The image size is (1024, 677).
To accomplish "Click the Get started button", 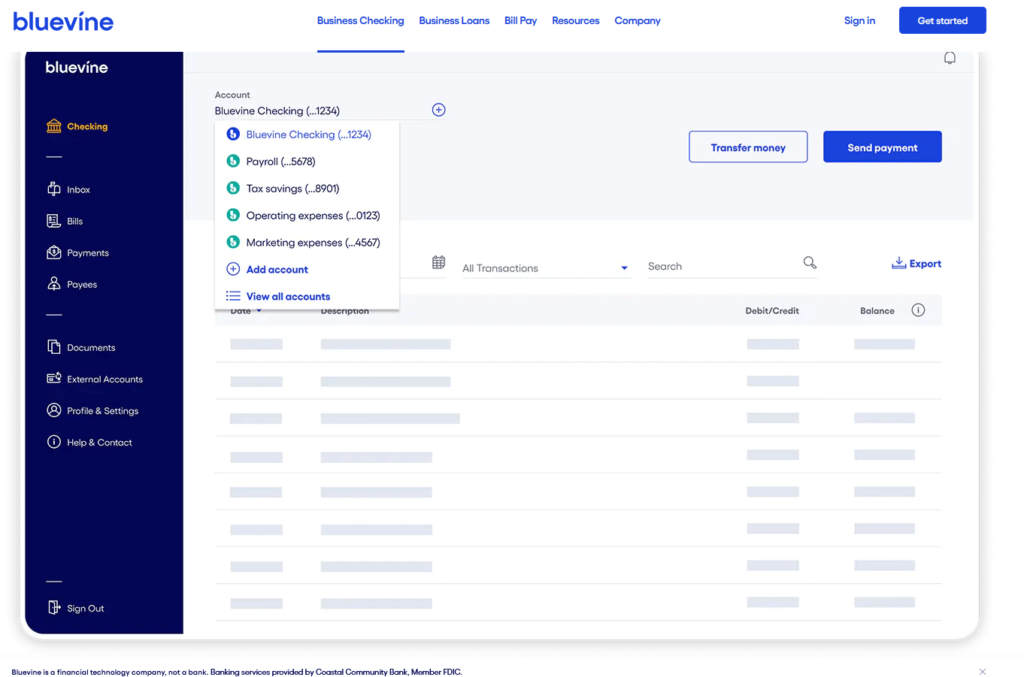I will click(x=942, y=20).
